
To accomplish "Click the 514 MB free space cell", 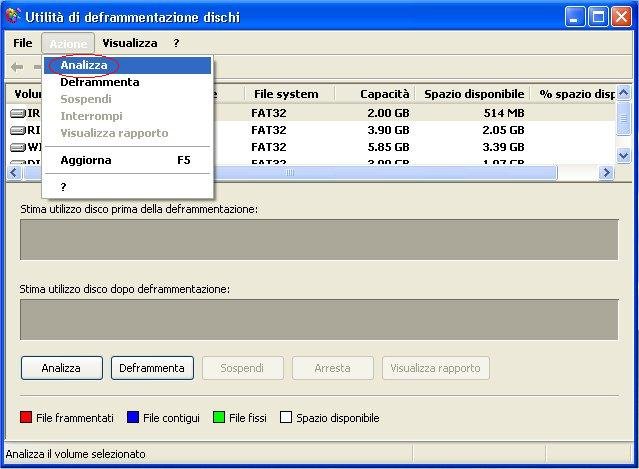I will pyautogui.click(x=504, y=113).
